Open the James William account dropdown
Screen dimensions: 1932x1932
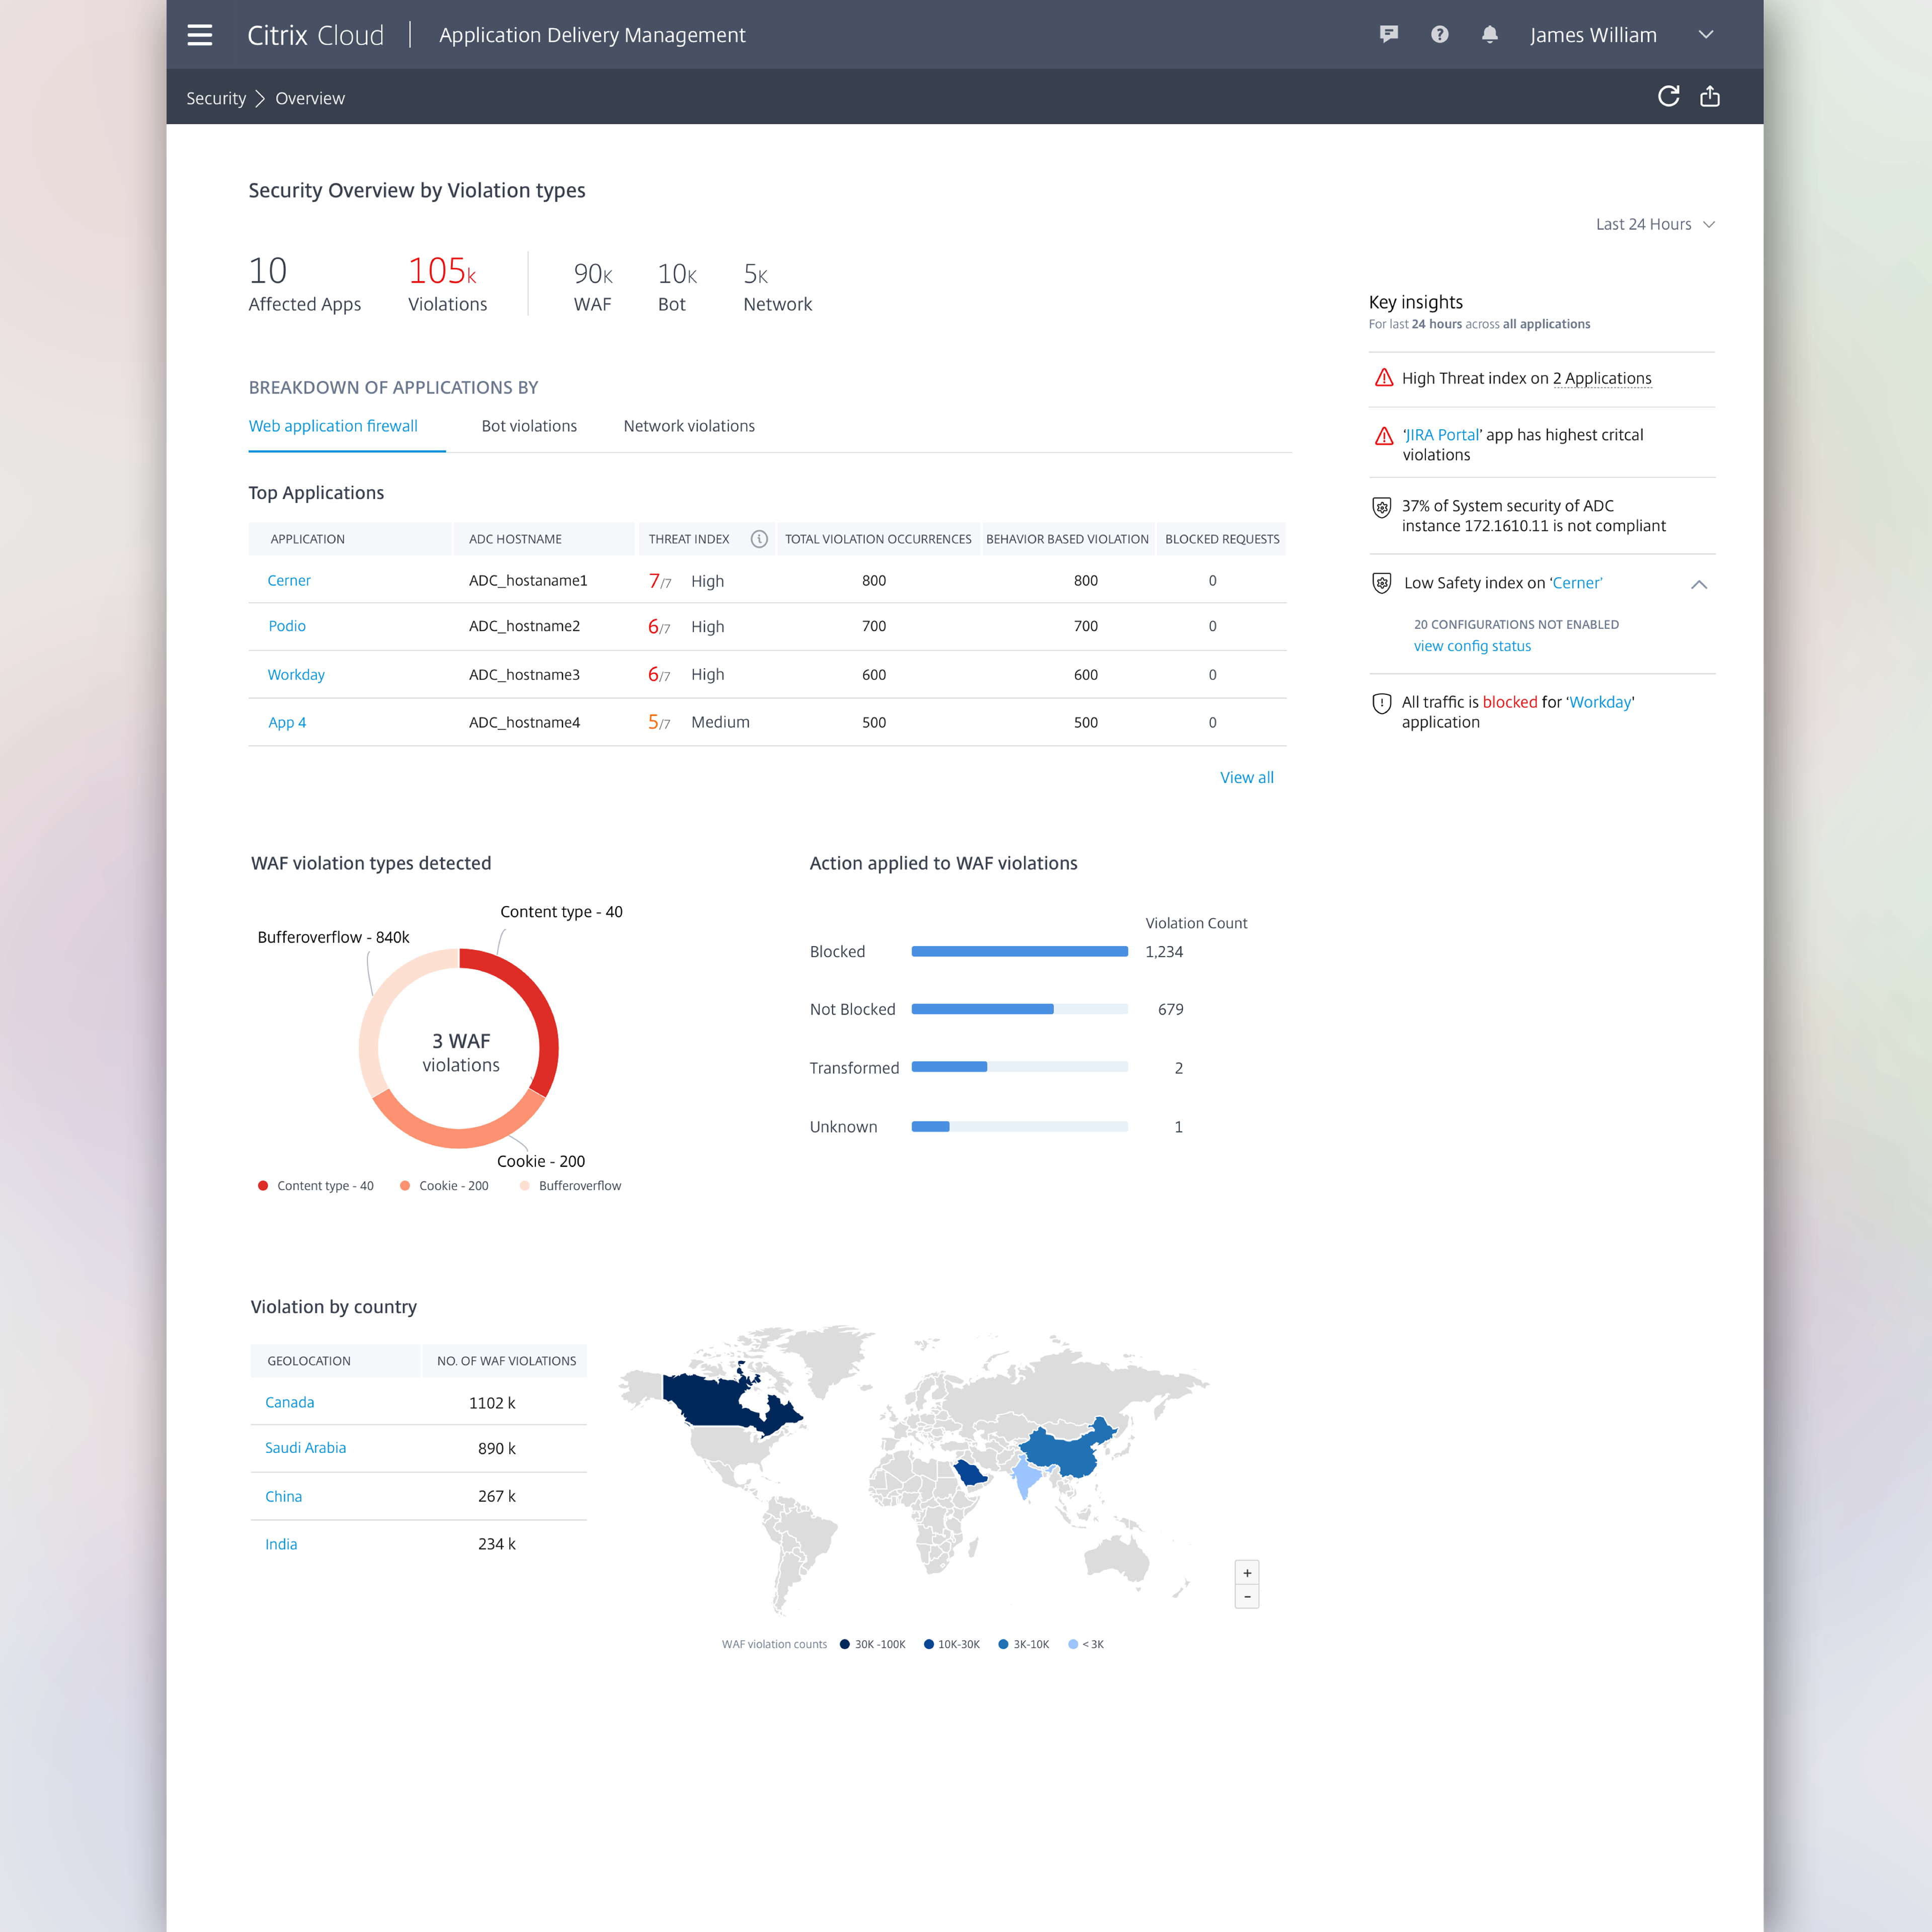click(1706, 35)
